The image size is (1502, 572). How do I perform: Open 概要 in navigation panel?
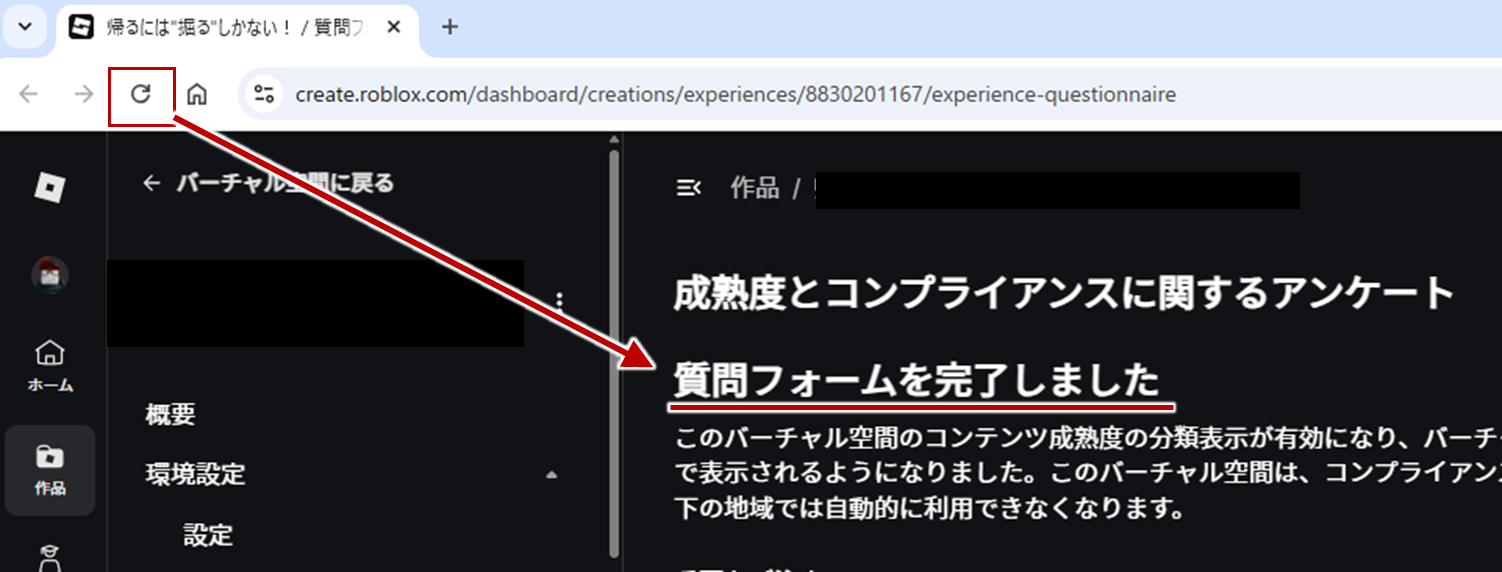170,414
